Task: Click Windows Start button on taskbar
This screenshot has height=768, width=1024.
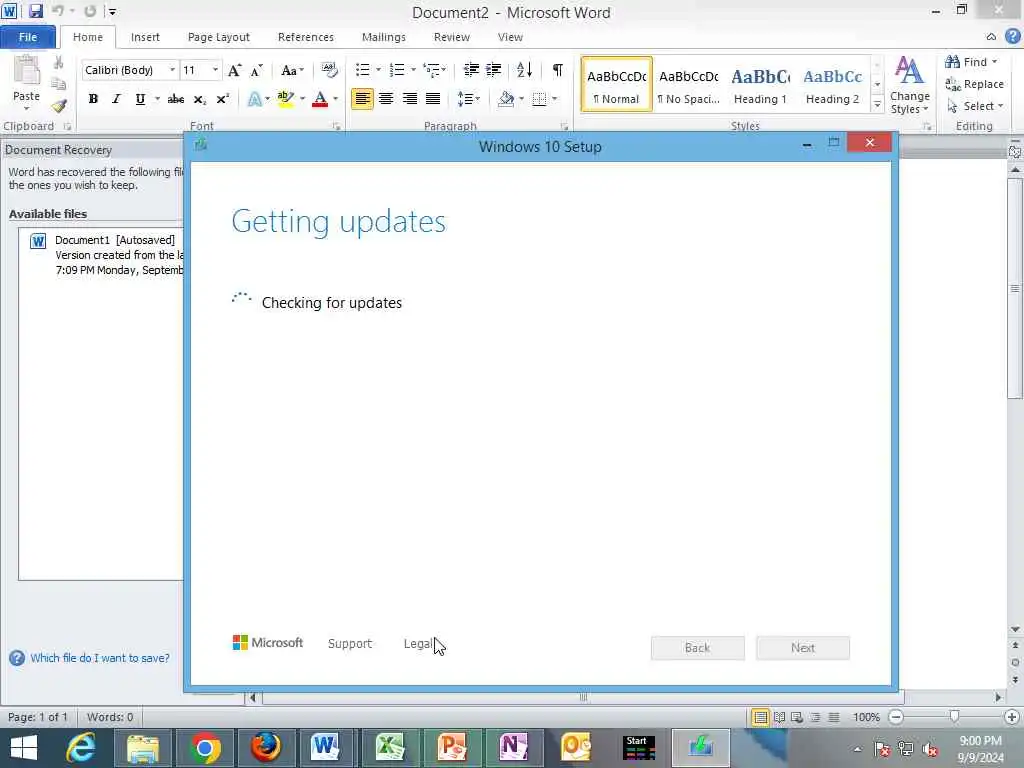Action: pos(24,748)
